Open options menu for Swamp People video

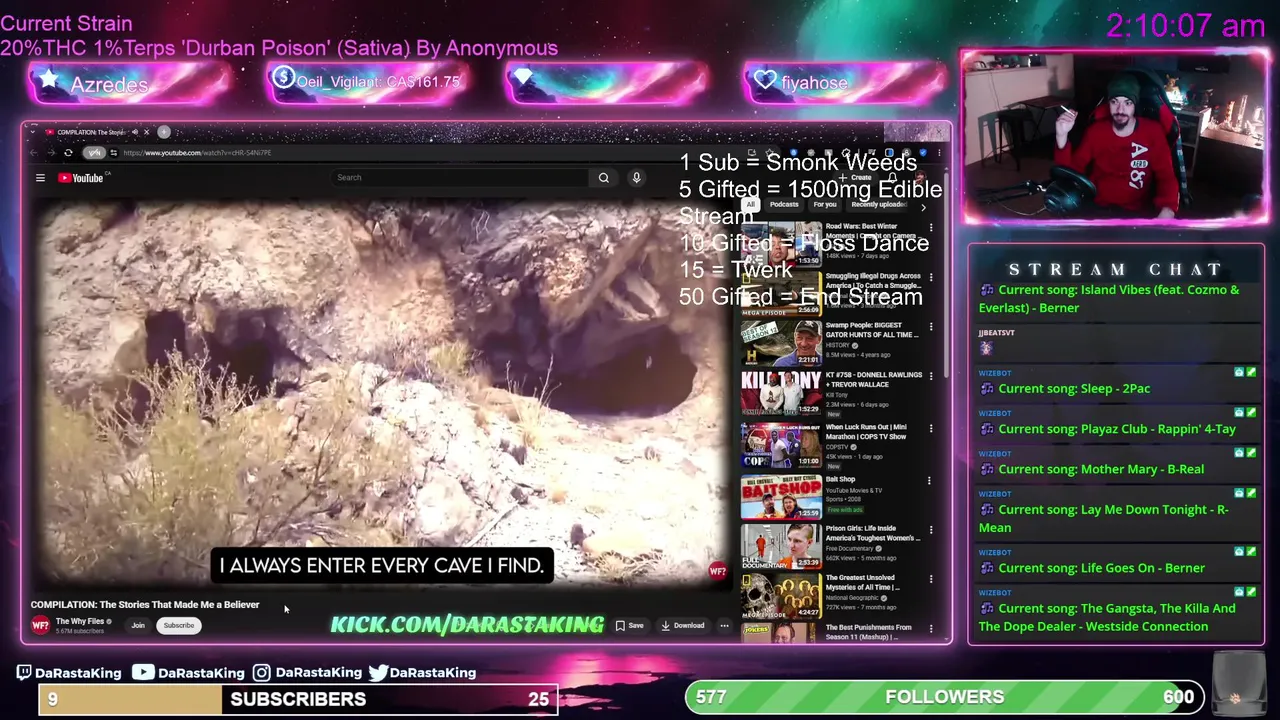[931, 327]
